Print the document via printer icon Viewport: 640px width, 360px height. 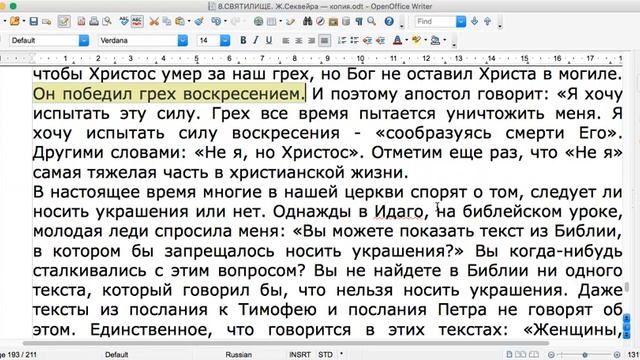[94, 21]
